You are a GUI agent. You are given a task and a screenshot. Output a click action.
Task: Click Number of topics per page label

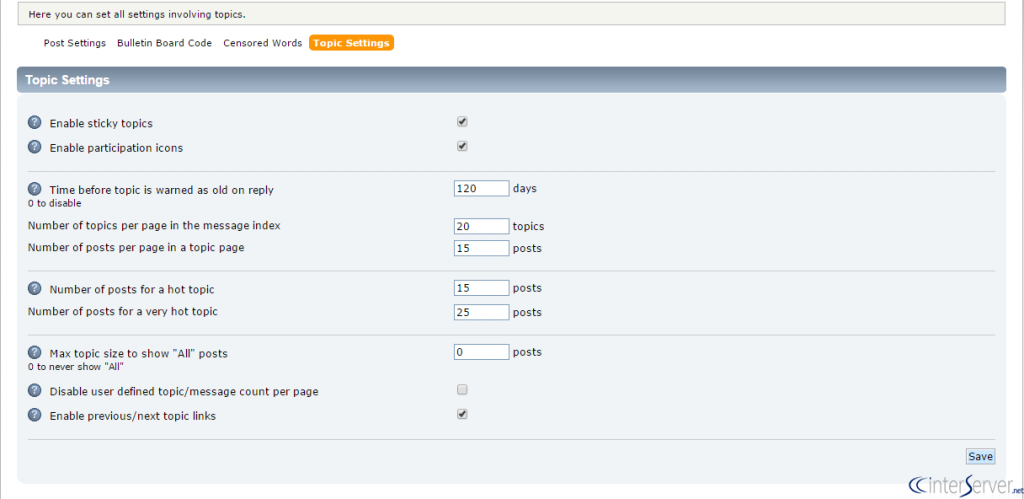point(154,225)
